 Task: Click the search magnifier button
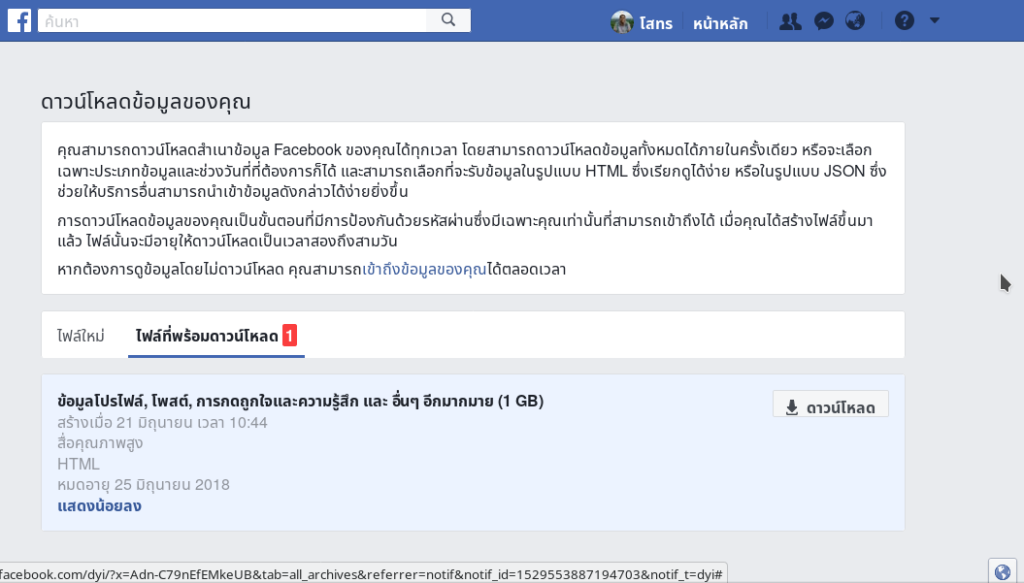point(448,20)
